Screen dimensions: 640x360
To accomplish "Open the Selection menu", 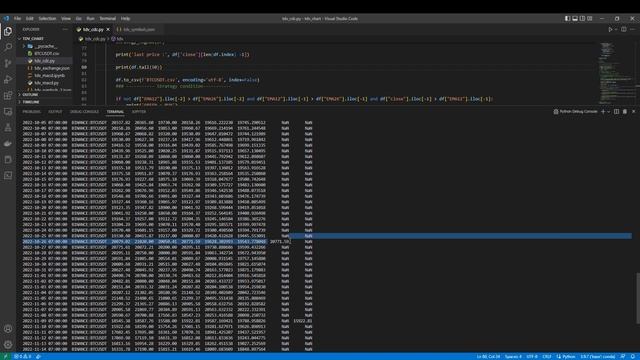I will tap(47, 18).
